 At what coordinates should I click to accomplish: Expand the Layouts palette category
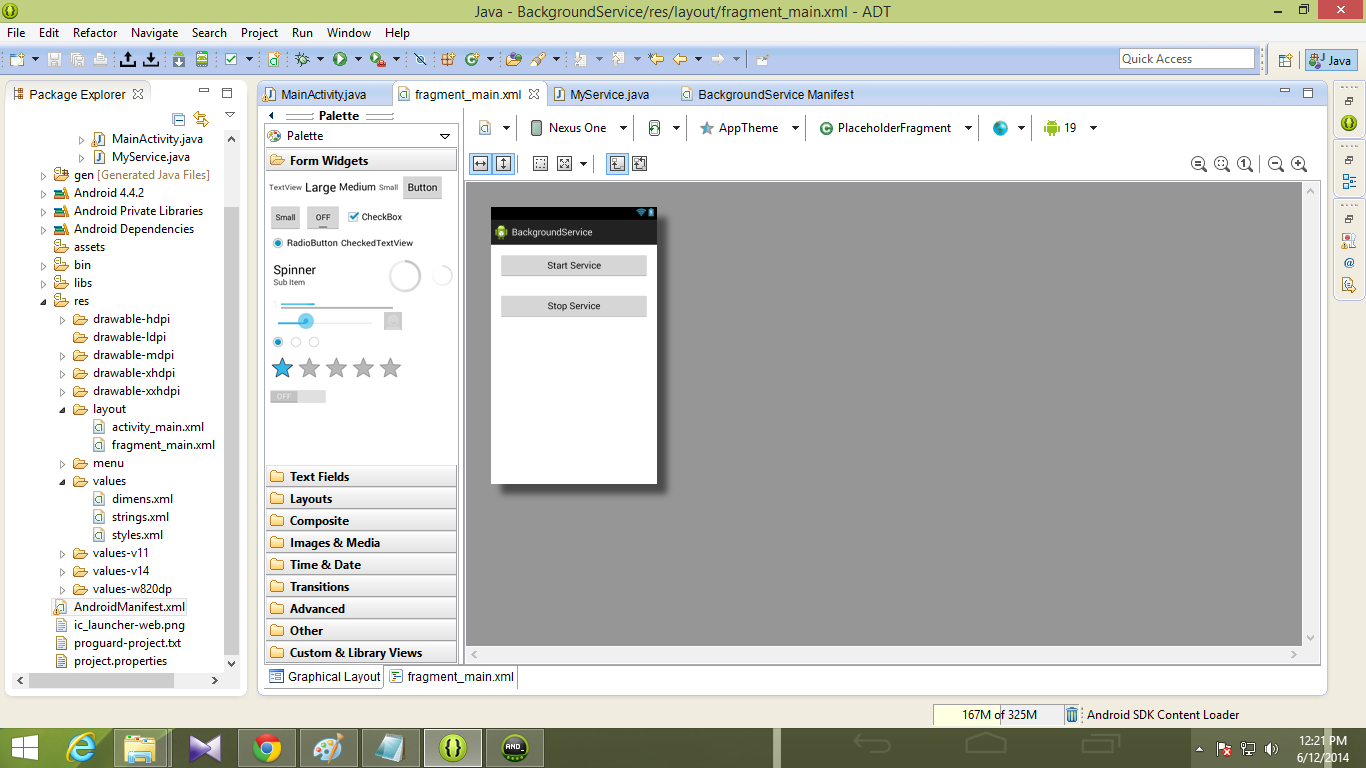pos(361,499)
